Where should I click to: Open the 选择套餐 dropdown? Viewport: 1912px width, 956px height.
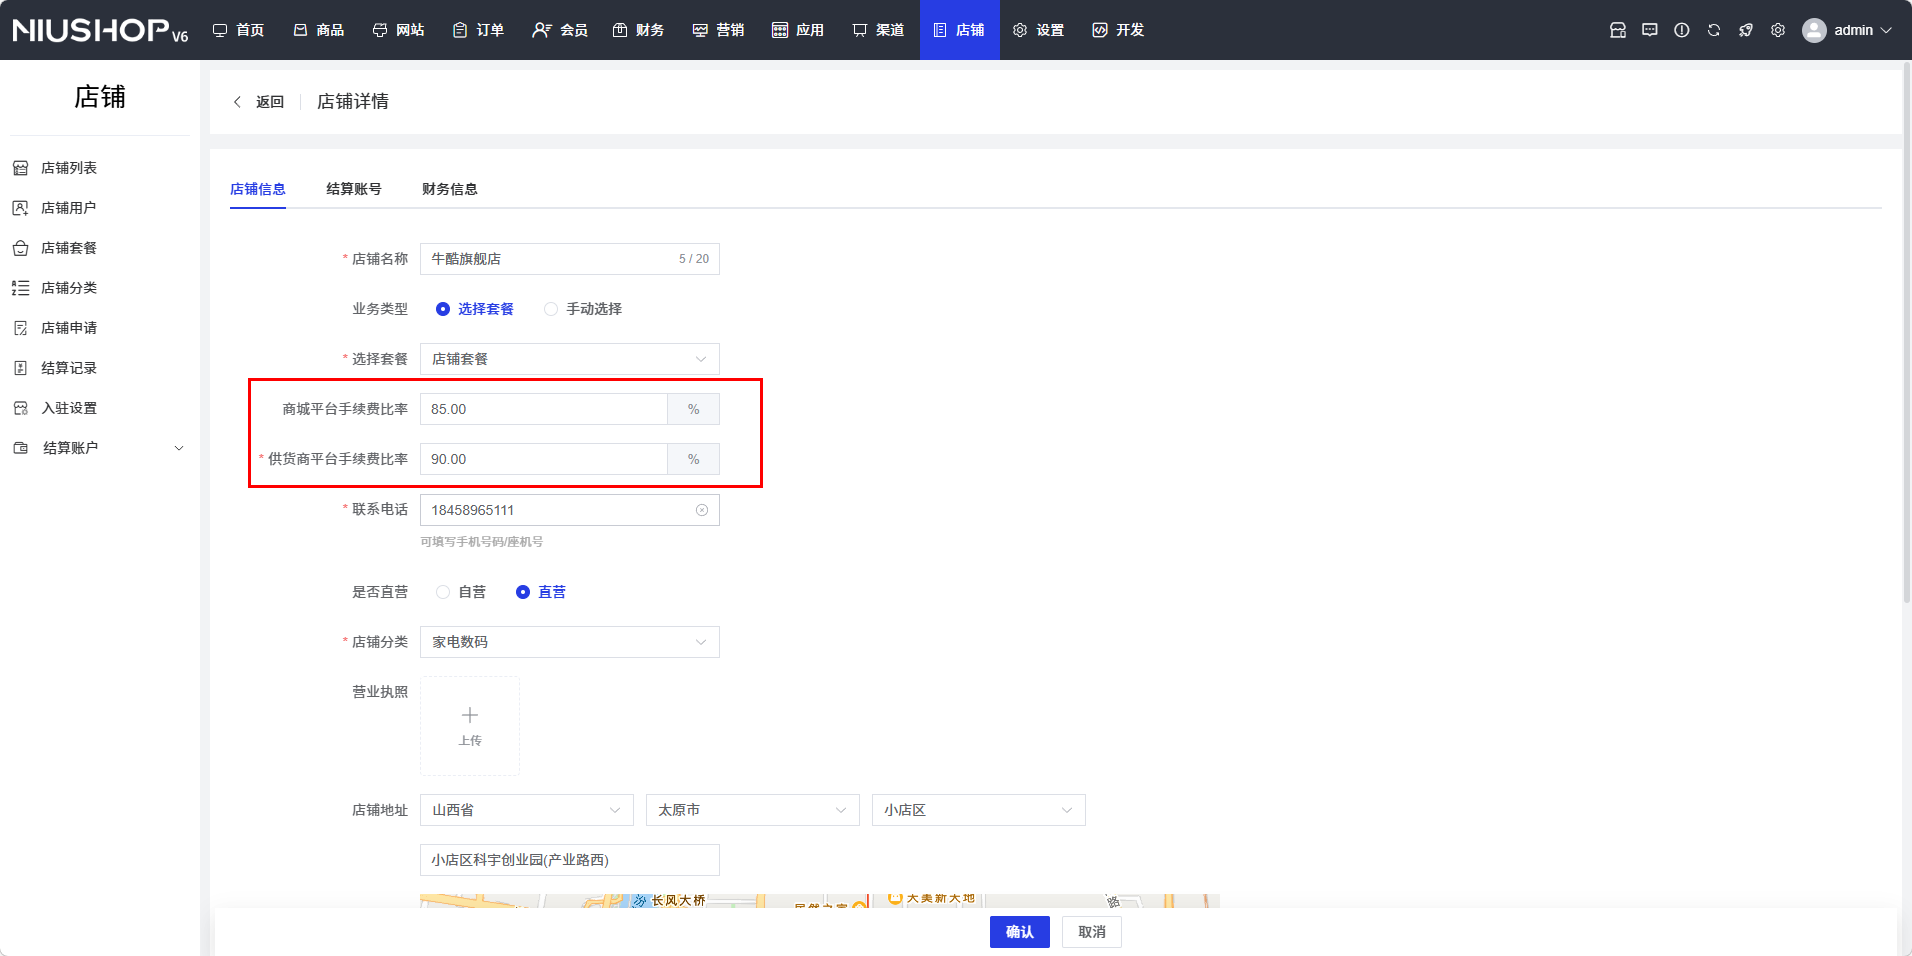(569, 359)
